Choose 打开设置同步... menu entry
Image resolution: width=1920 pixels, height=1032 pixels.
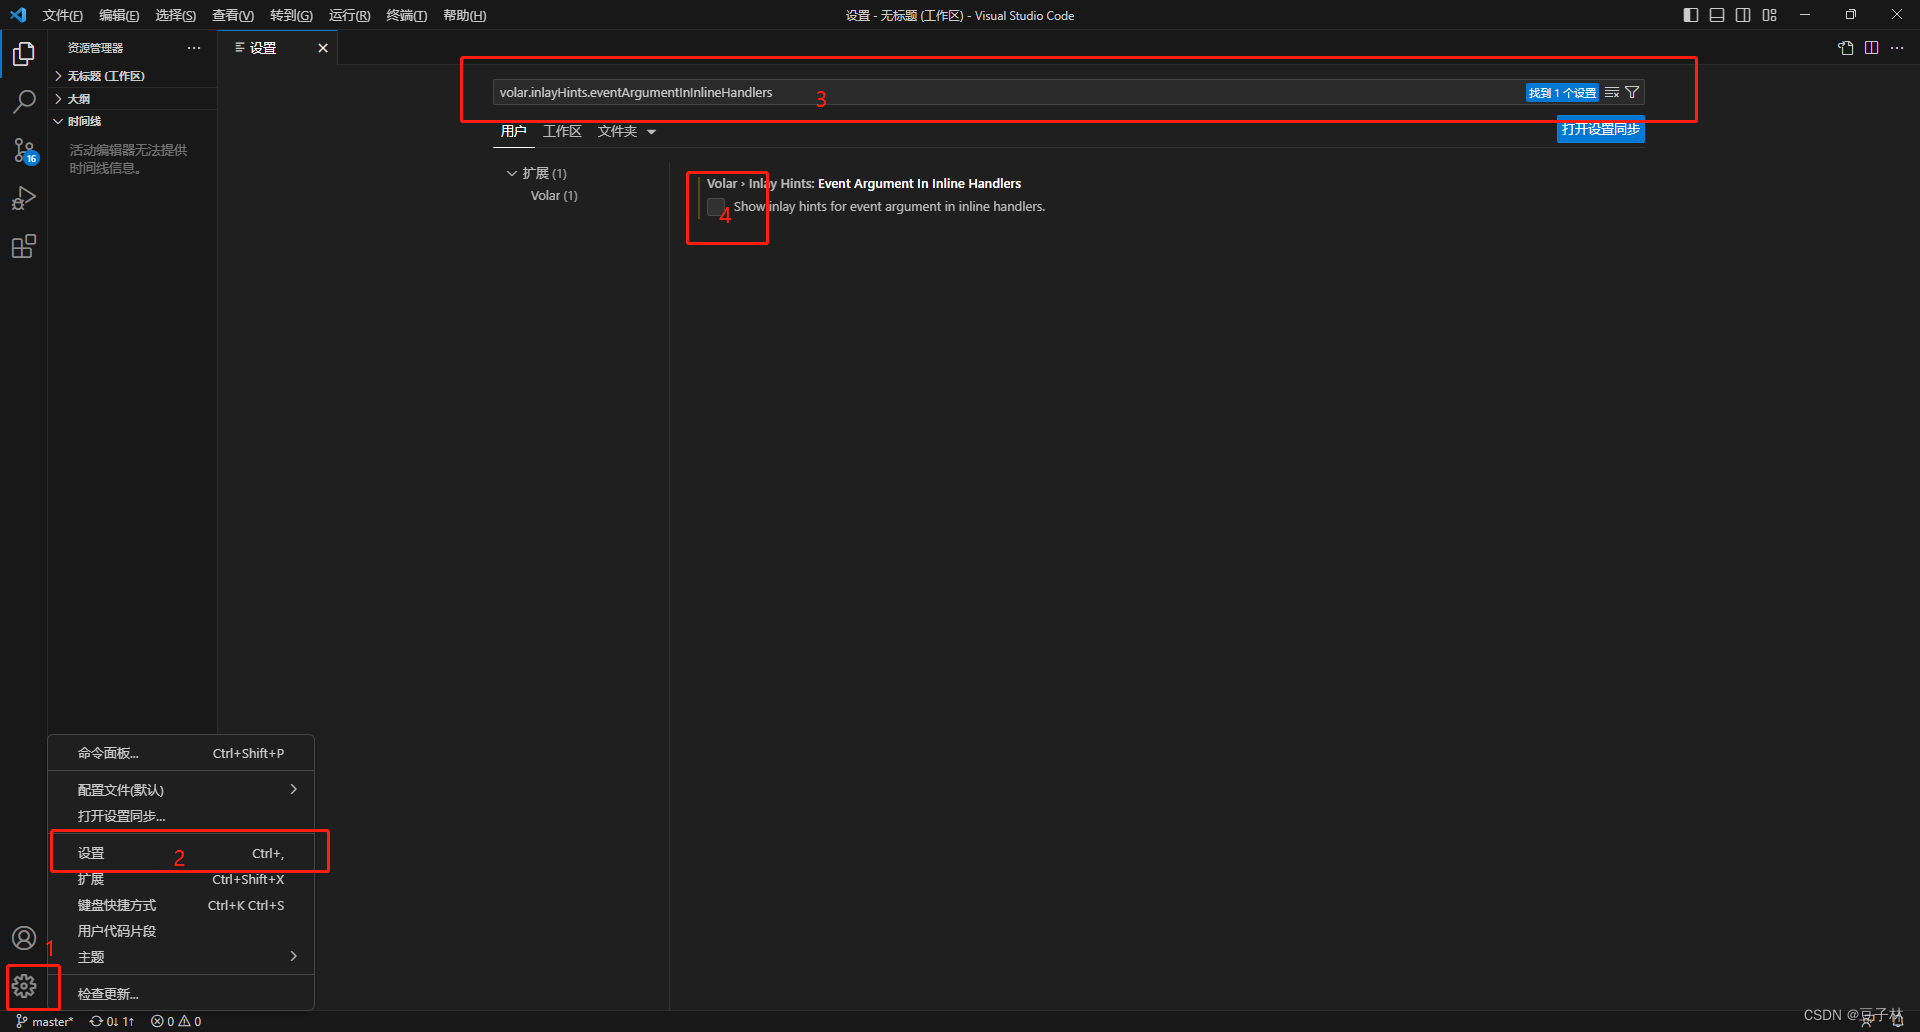[x=181, y=816]
